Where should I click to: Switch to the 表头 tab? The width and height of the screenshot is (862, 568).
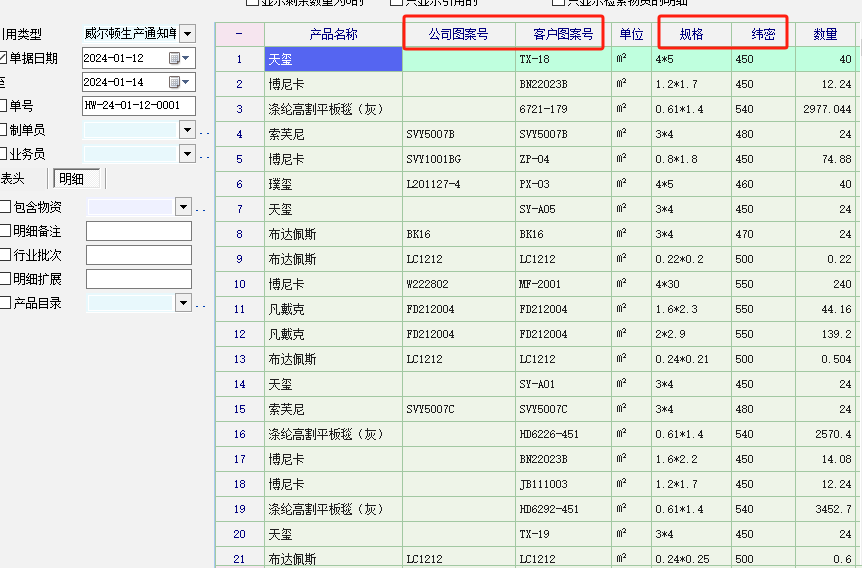pyautogui.click(x=14, y=179)
